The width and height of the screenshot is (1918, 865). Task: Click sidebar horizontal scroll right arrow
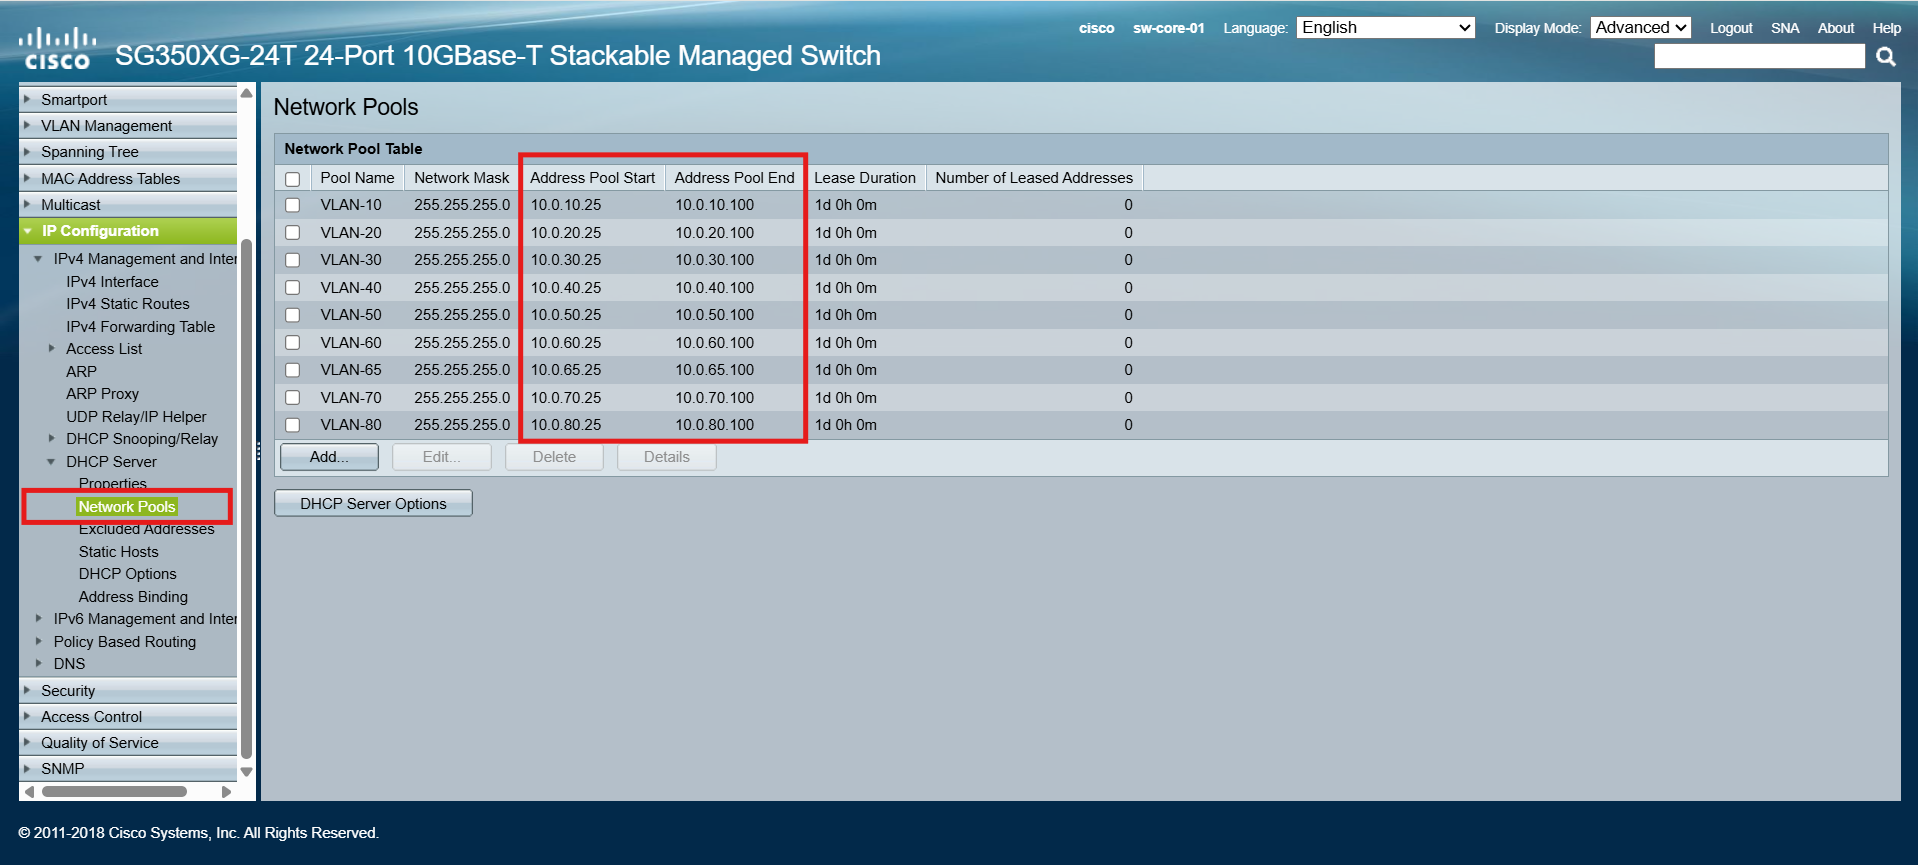click(x=226, y=792)
